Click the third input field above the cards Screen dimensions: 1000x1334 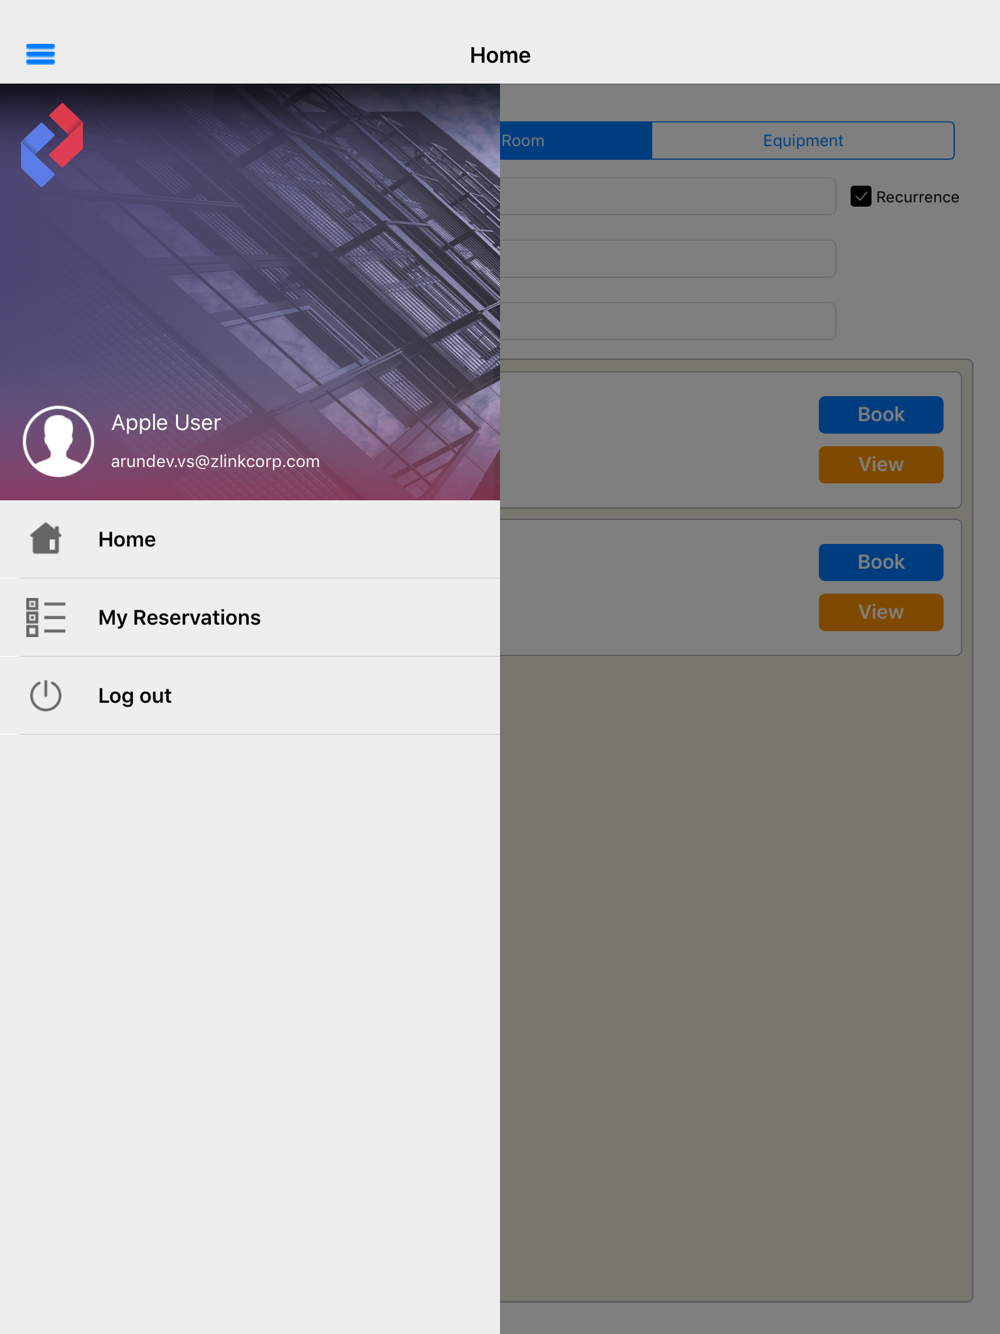[x=668, y=321]
